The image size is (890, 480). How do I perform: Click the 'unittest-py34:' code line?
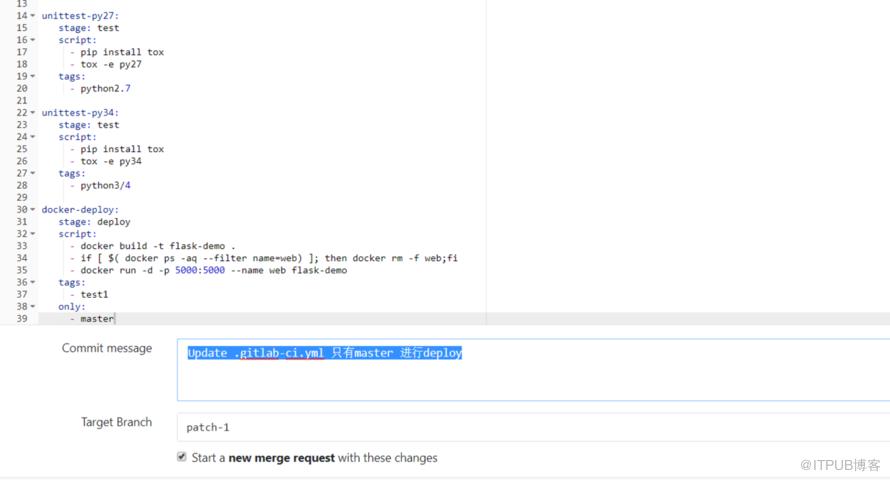[80, 112]
